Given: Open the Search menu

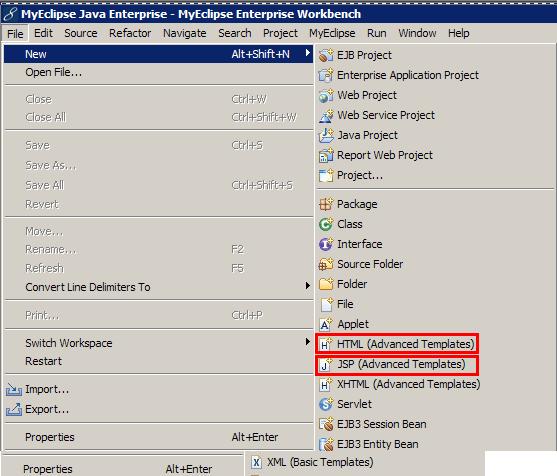Looking at the screenshot, I should [235, 33].
